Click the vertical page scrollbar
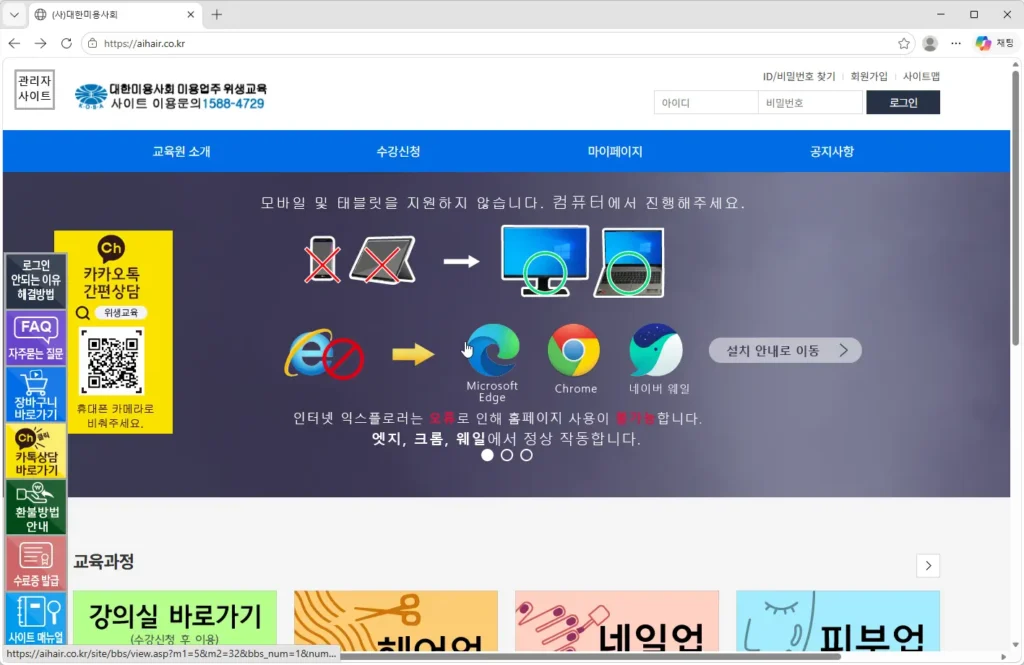 pos(1016,206)
